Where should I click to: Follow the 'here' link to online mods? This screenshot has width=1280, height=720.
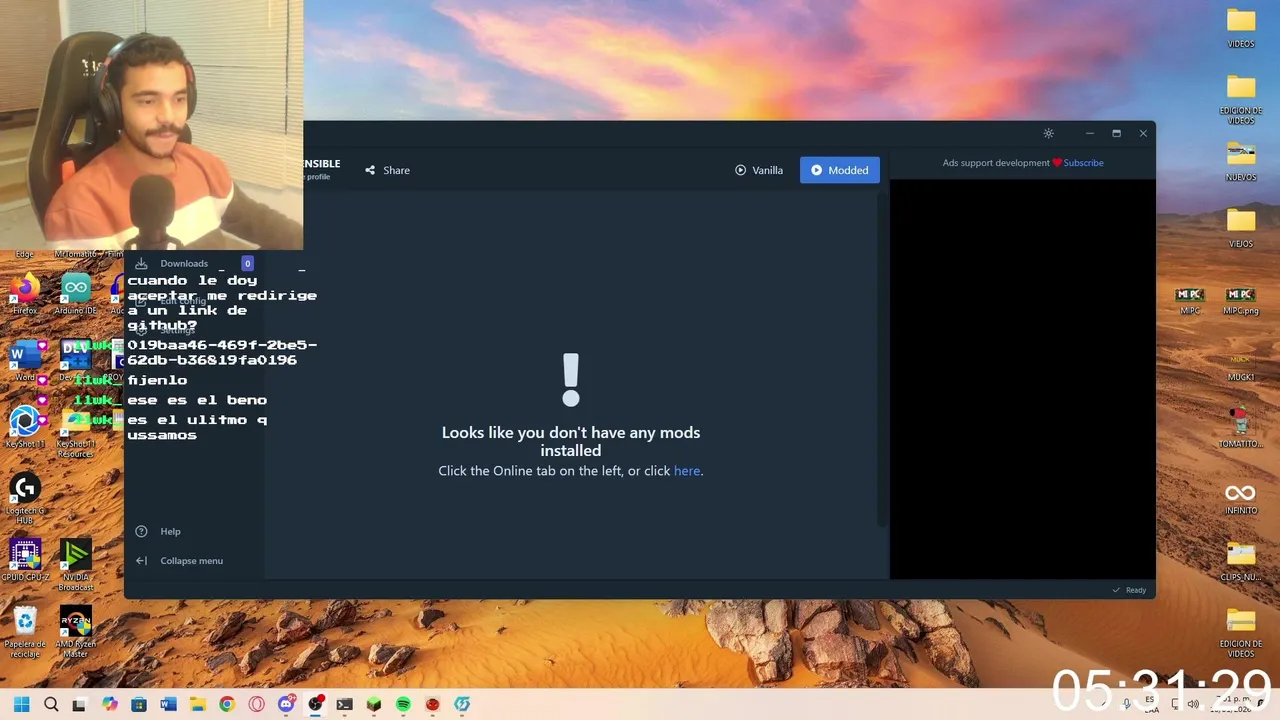click(687, 471)
